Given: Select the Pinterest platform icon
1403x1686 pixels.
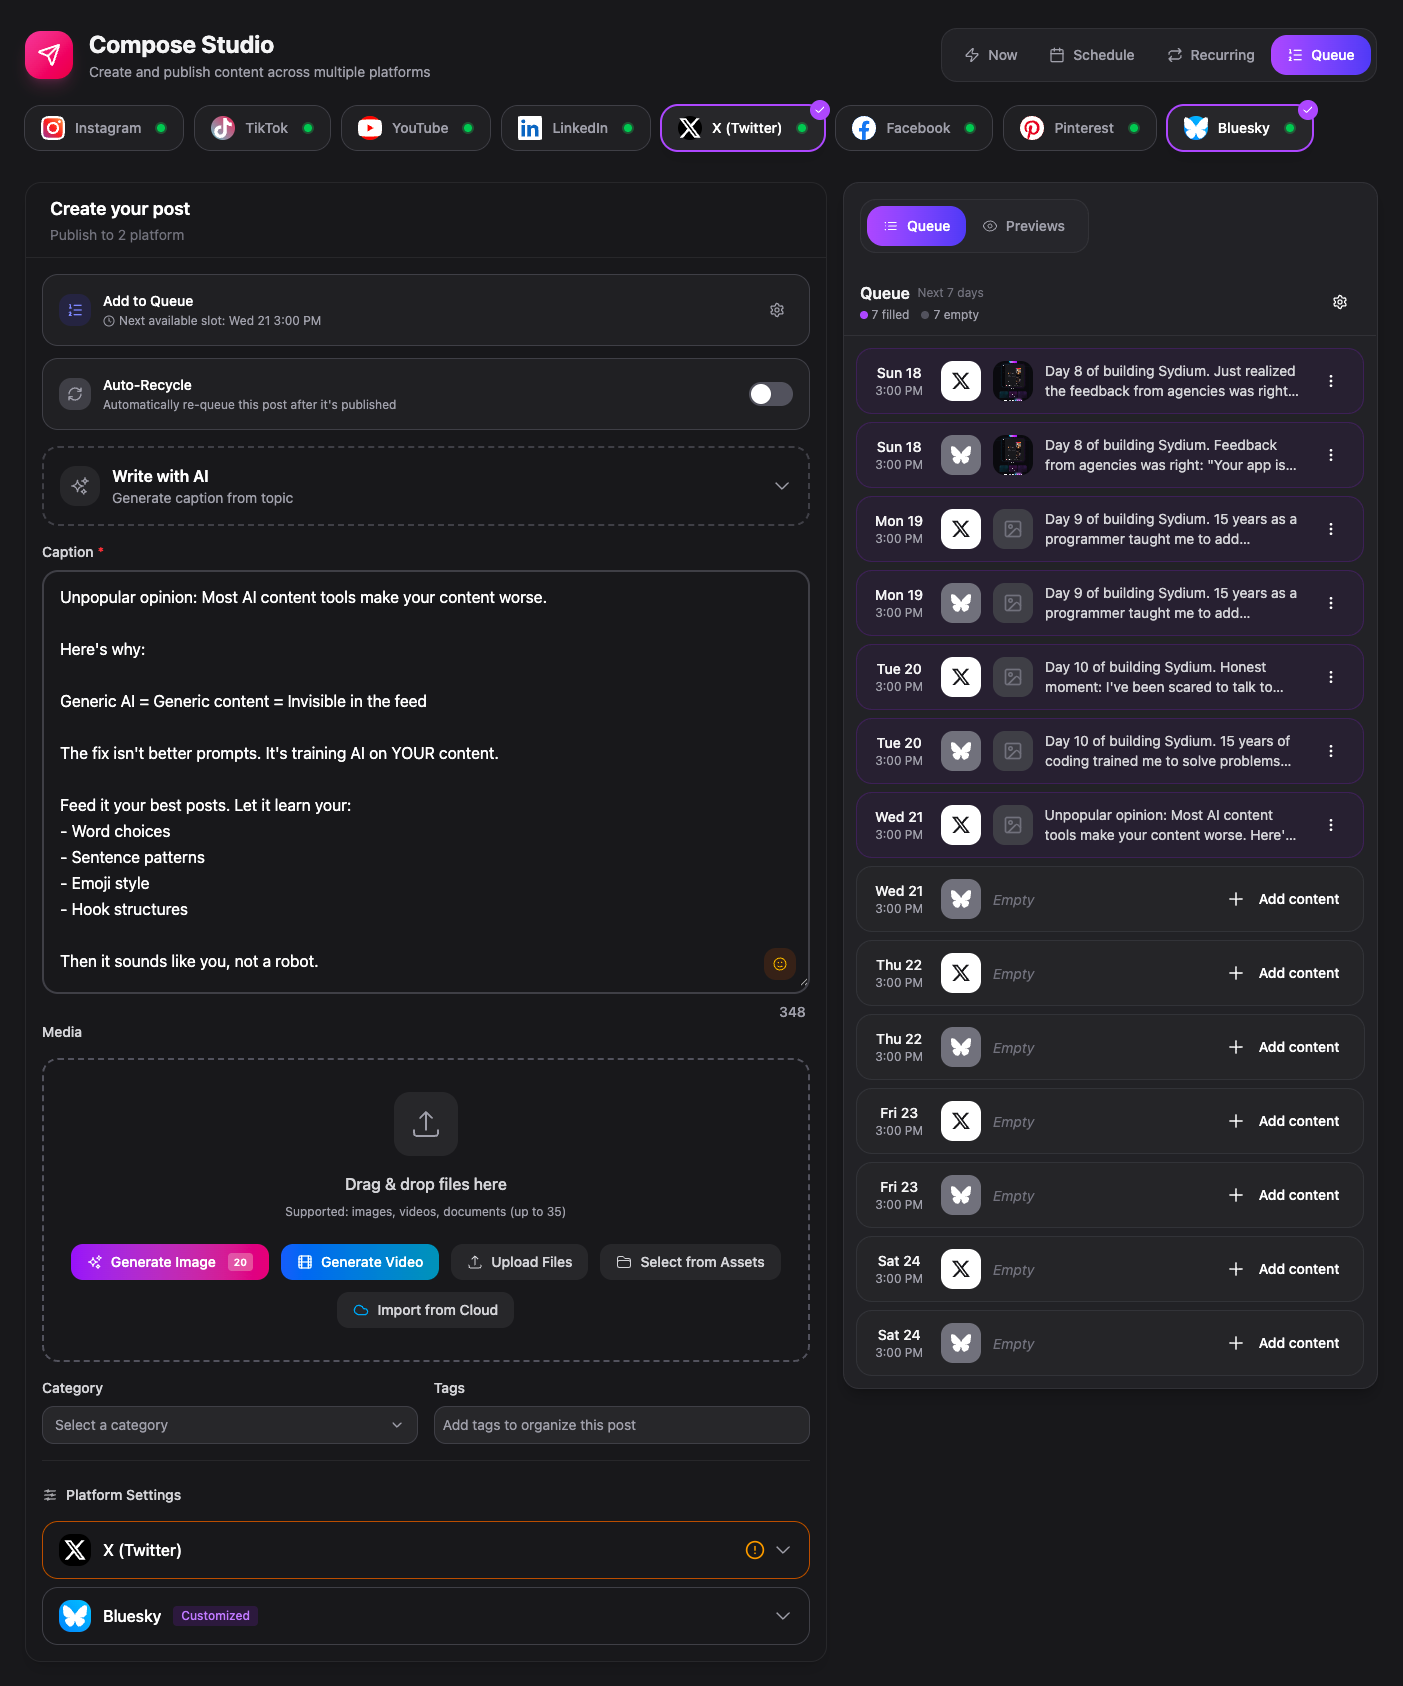Looking at the screenshot, I should (1032, 127).
